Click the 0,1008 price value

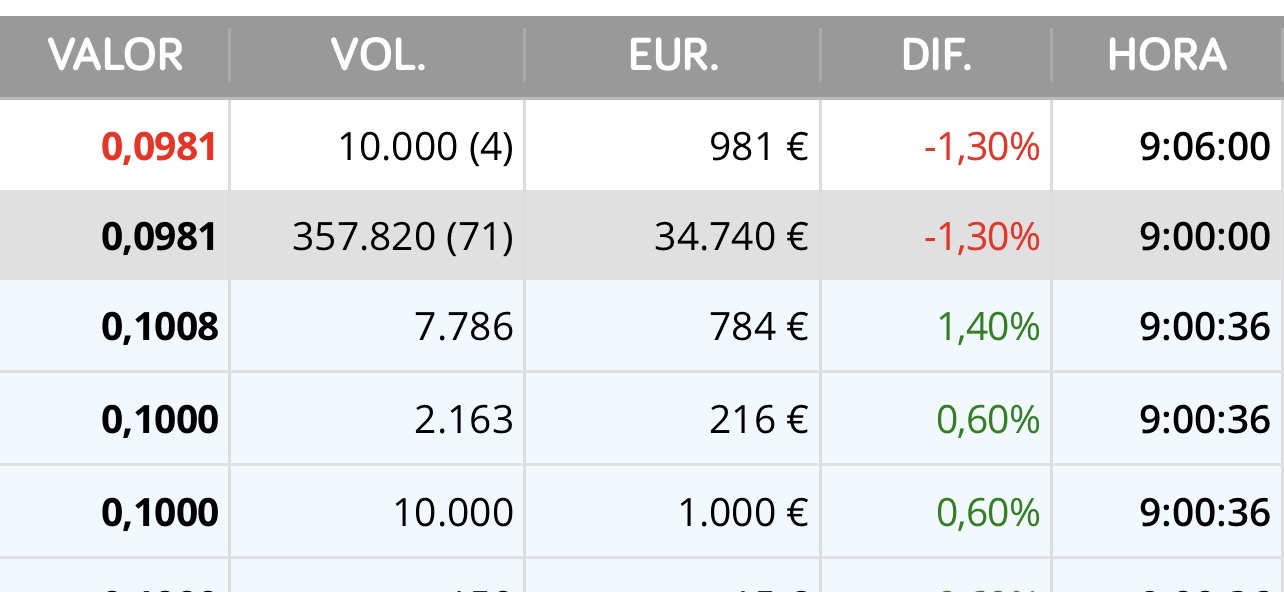point(159,327)
